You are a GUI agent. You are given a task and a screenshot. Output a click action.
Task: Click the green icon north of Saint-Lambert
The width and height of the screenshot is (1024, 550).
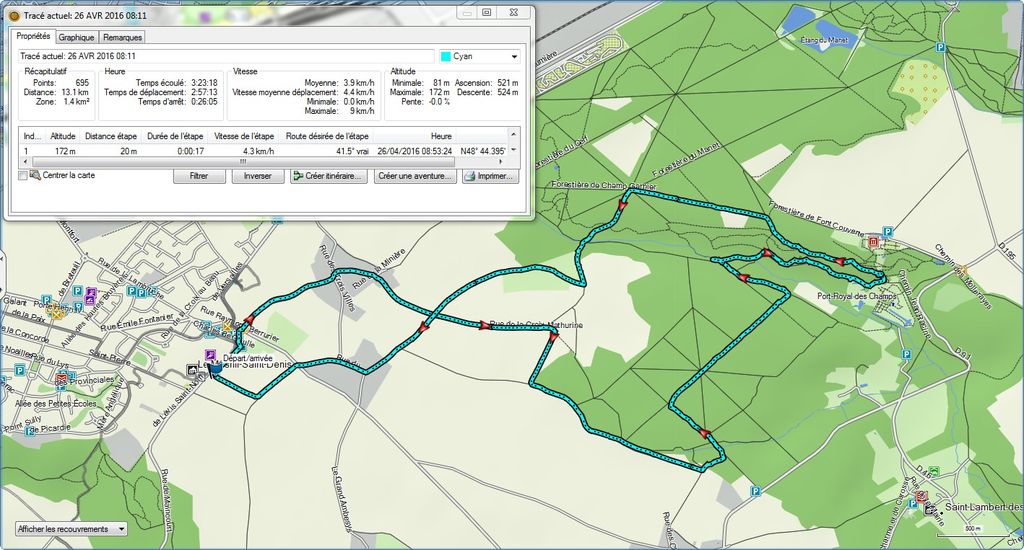coord(935,471)
